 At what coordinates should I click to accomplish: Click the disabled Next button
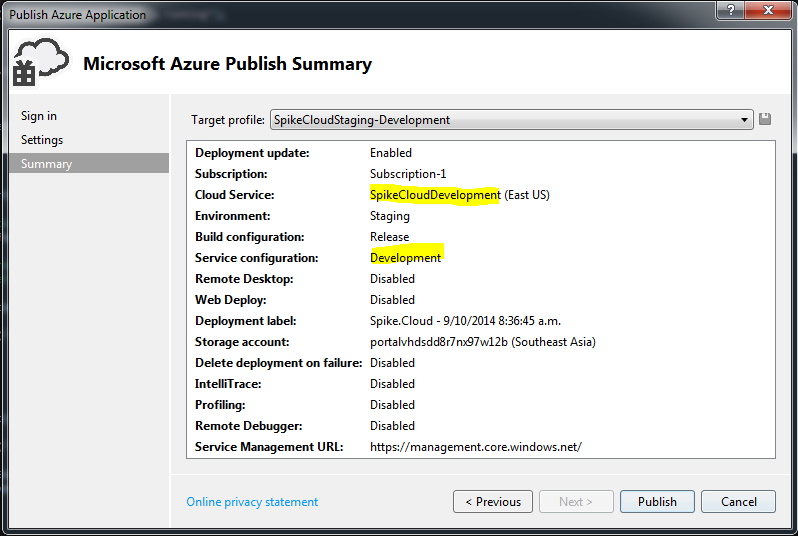pos(576,502)
